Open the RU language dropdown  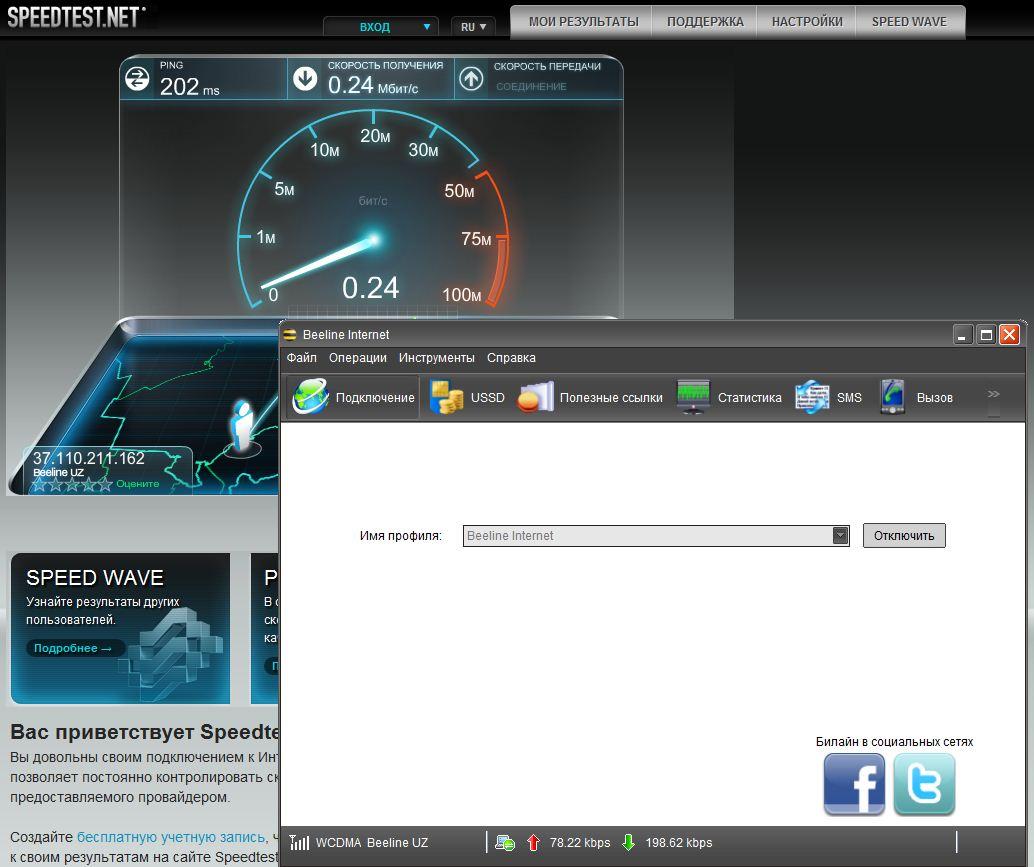(473, 27)
